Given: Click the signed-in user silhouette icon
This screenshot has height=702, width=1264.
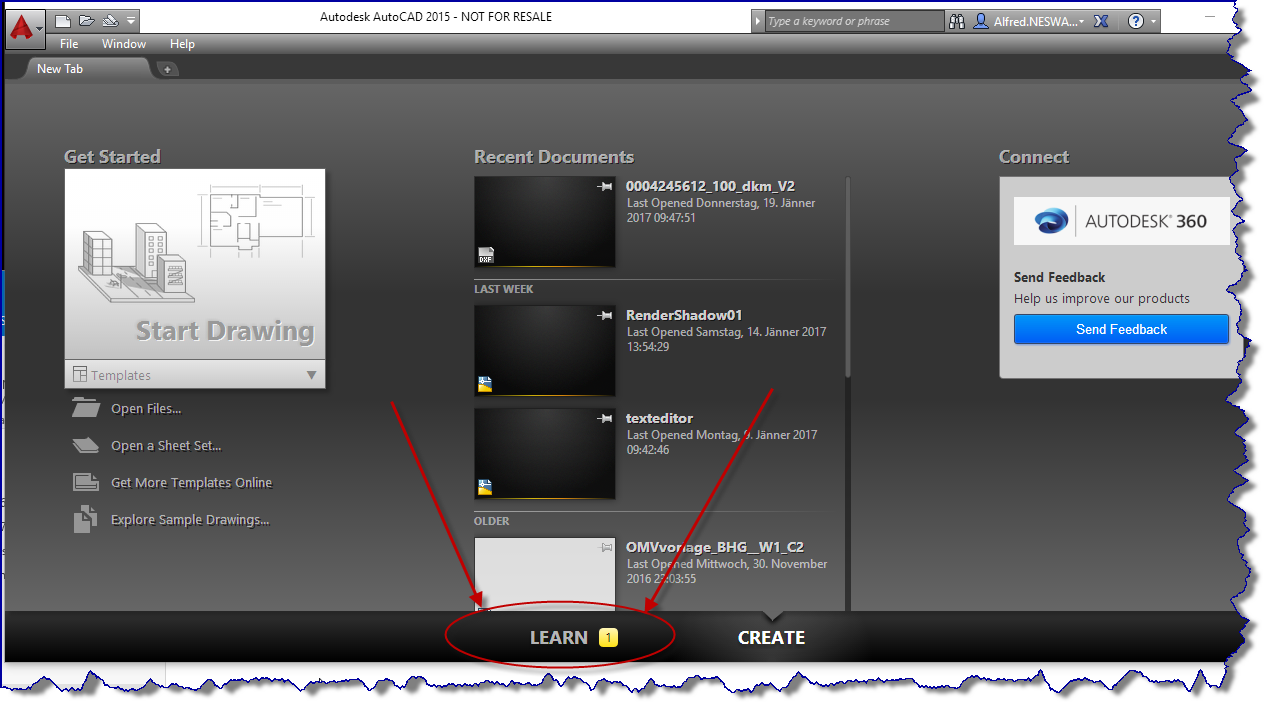Looking at the screenshot, I should click(x=981, y=21).
